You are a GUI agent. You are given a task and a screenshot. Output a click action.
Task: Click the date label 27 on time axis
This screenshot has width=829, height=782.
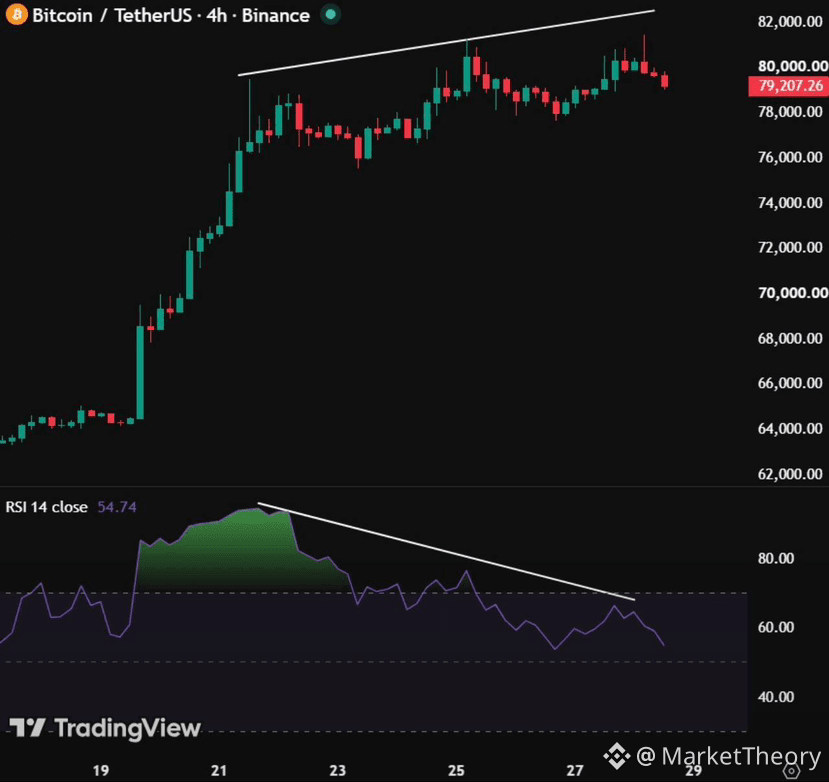click(575, 770)
